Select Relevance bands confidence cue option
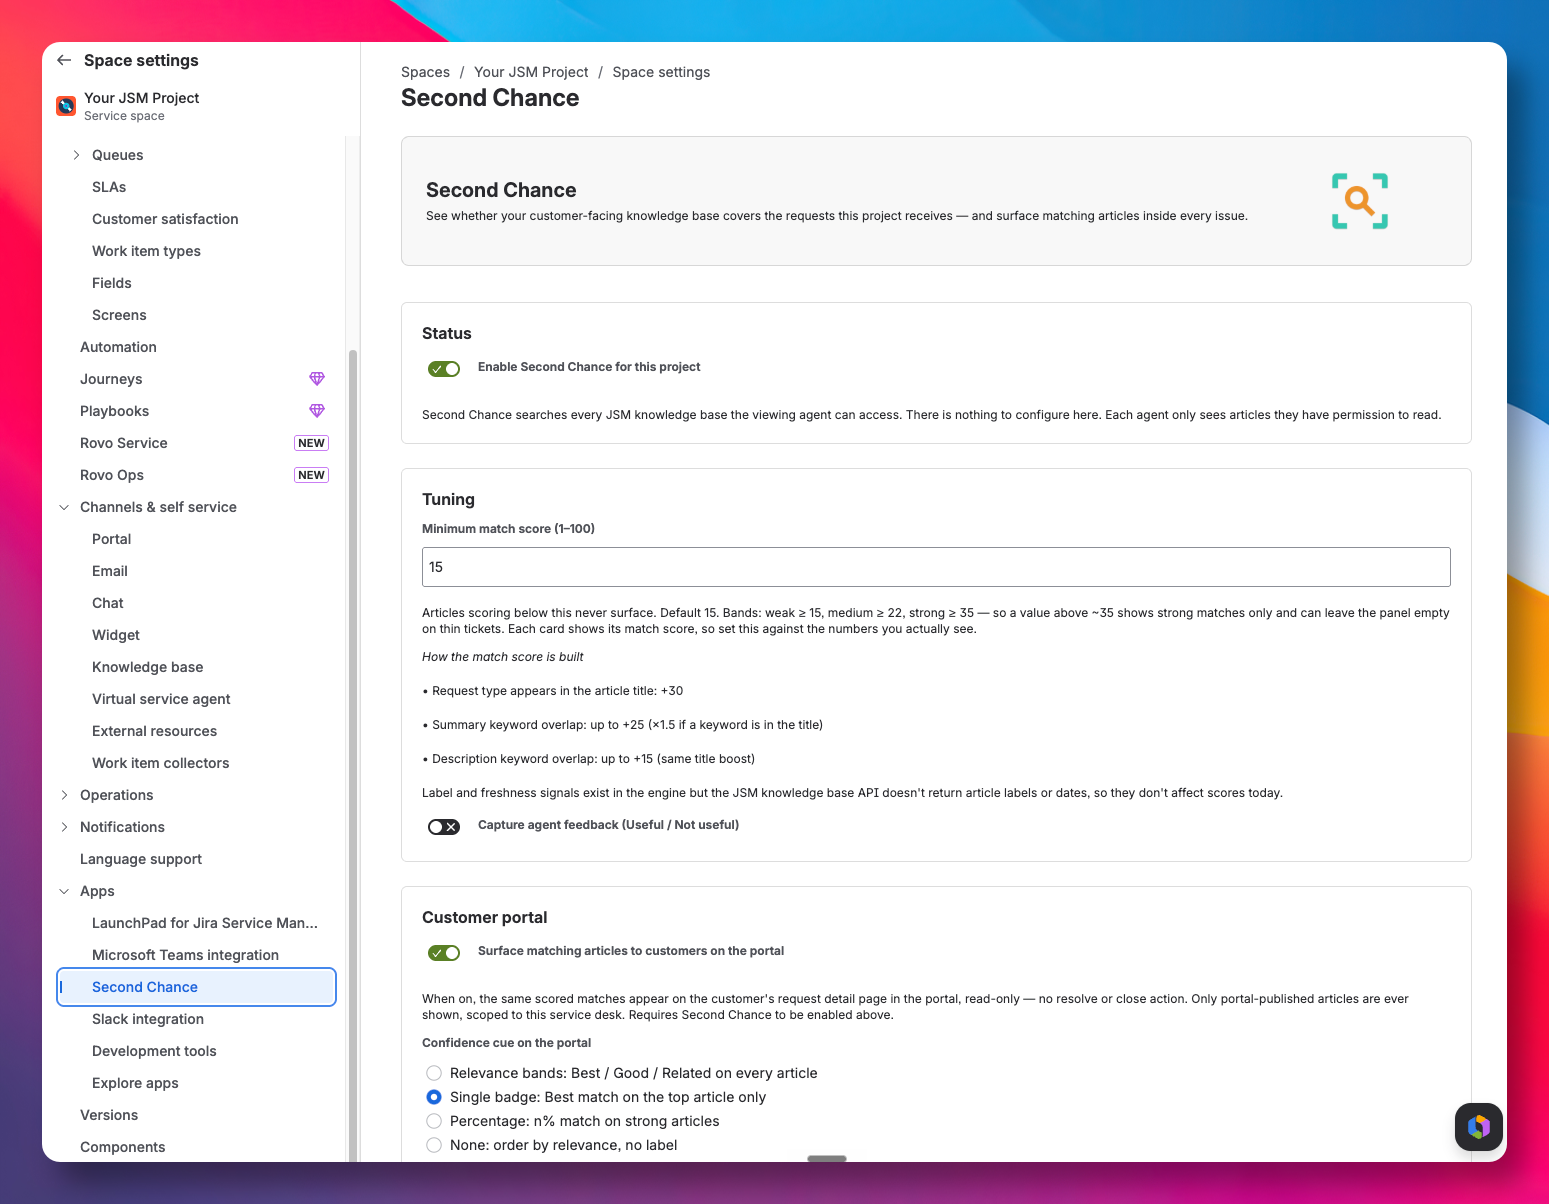The height and width of the screenshot is (1204, 1549). pyautogui.click(x=434, y=1073)
